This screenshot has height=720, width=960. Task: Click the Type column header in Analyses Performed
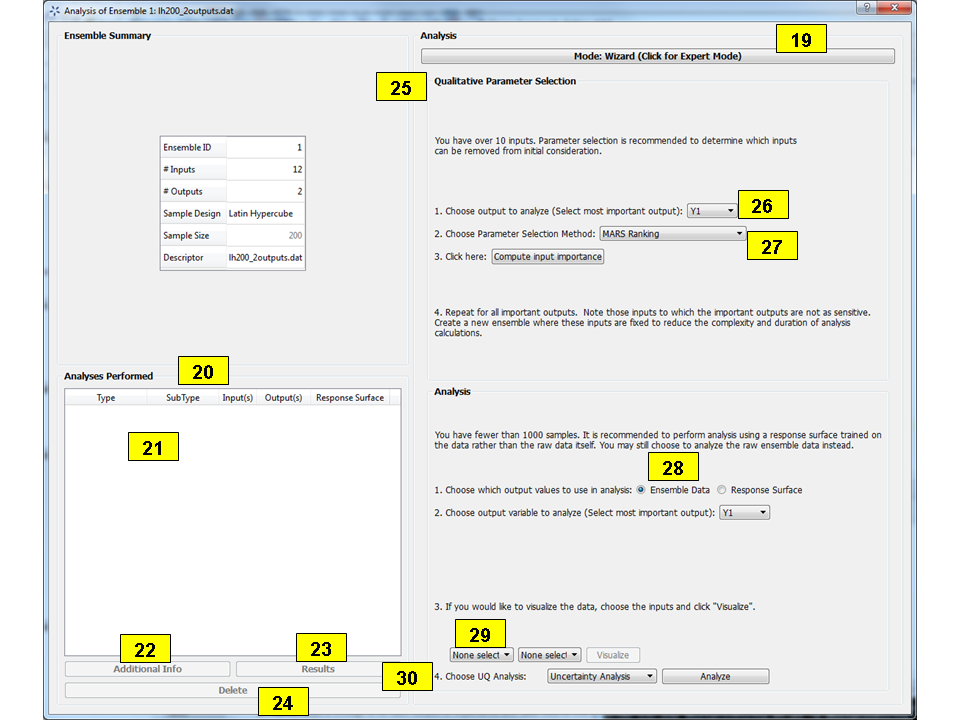pos(105,397)
